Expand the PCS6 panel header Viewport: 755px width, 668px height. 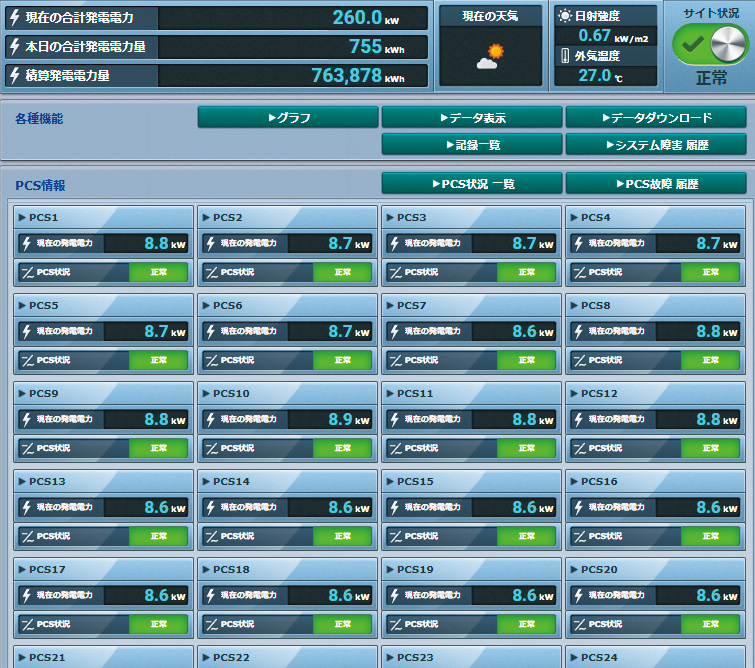point(287,305)
